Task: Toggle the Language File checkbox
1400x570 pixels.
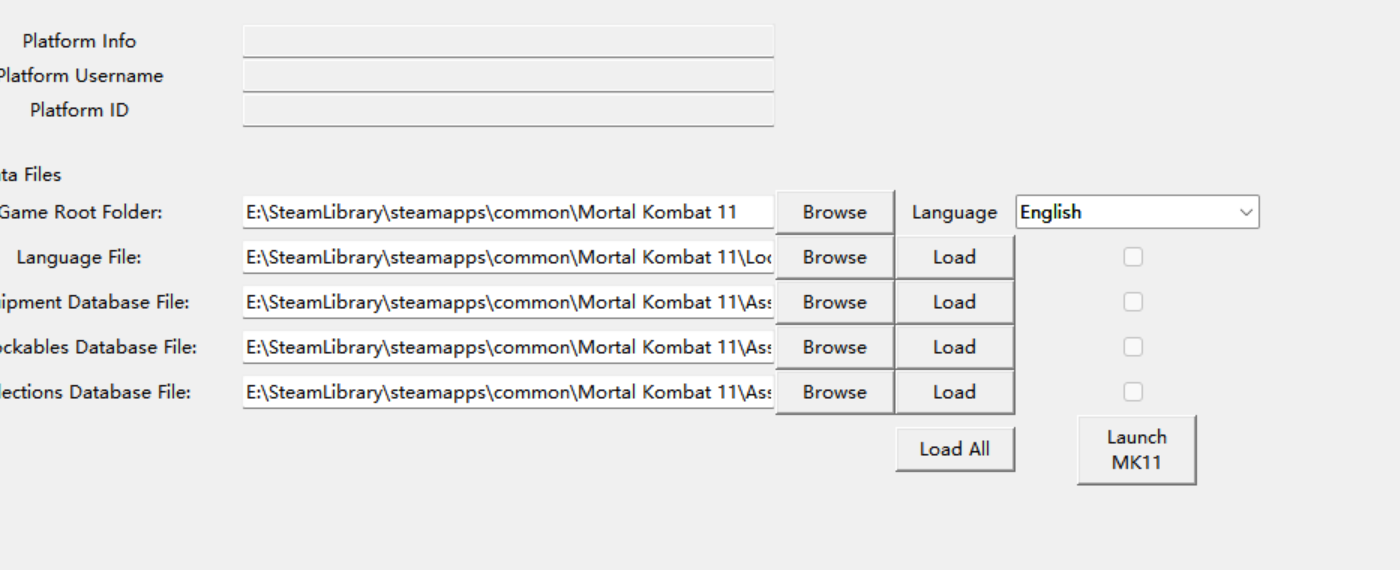Action: [1132, 257]
